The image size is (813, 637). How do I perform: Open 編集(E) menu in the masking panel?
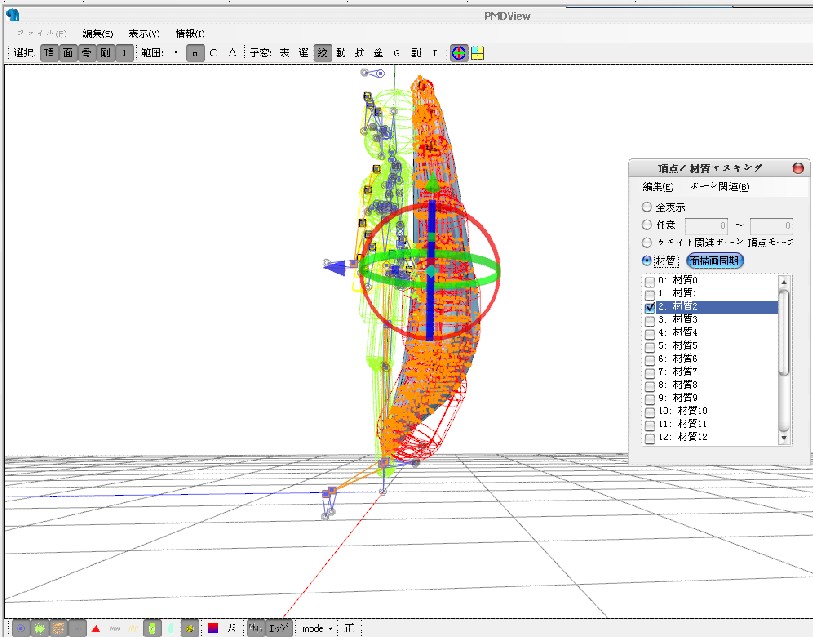tap(658, 187)
